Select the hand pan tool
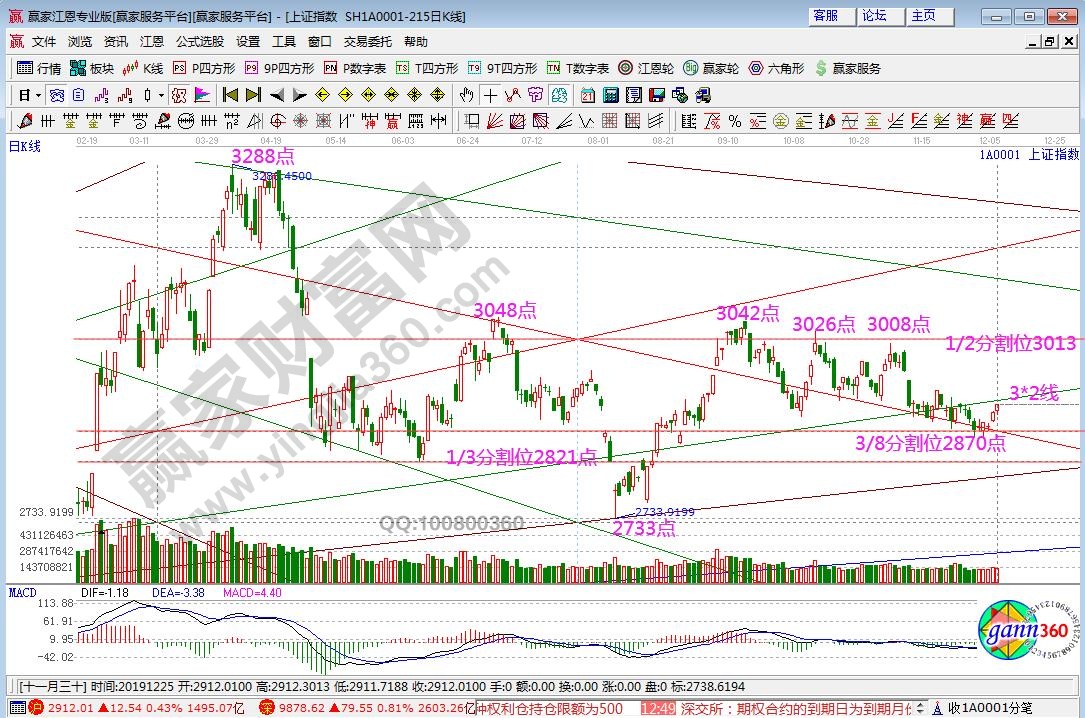This screenshot has height=718, width=1085. click(466, 95)
